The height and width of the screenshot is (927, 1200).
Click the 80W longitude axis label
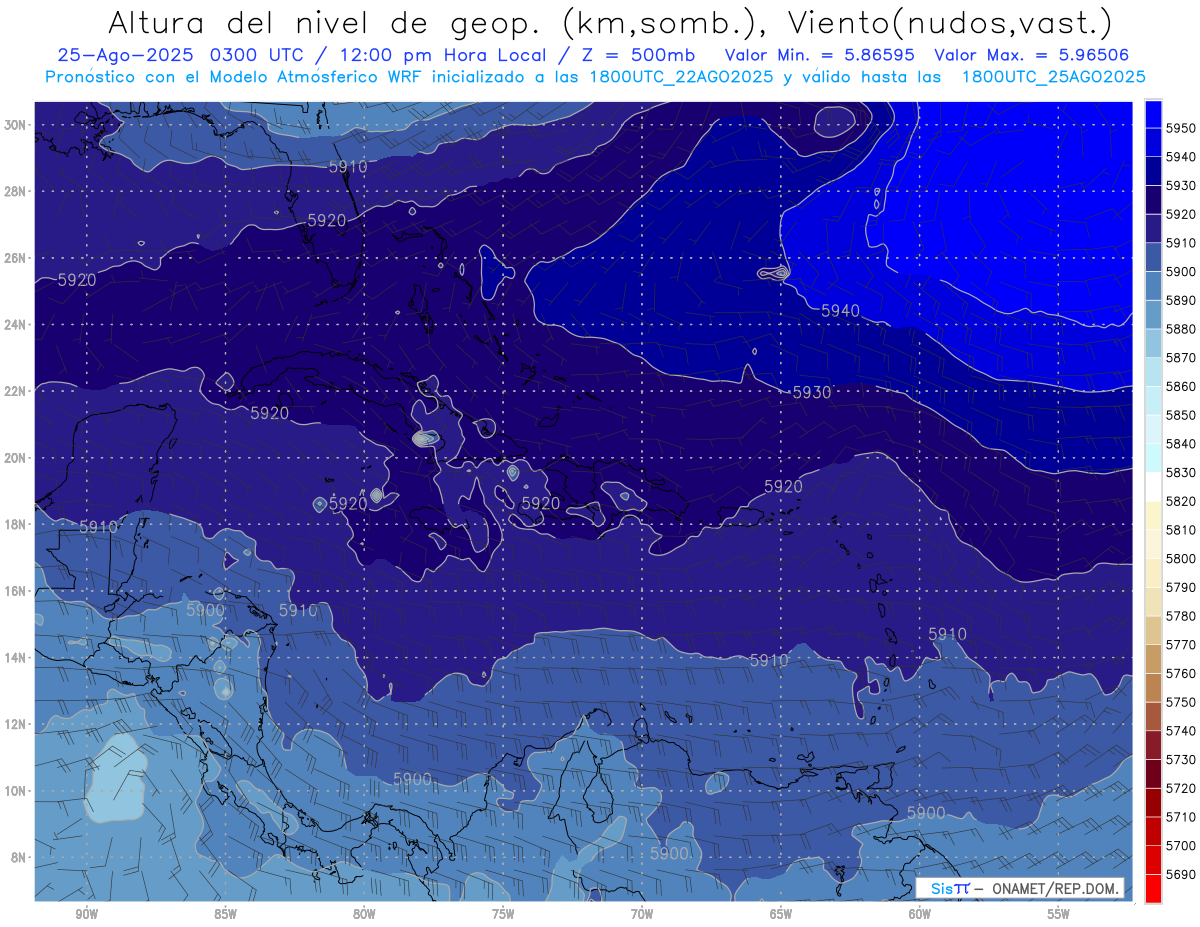coord(364,914)
